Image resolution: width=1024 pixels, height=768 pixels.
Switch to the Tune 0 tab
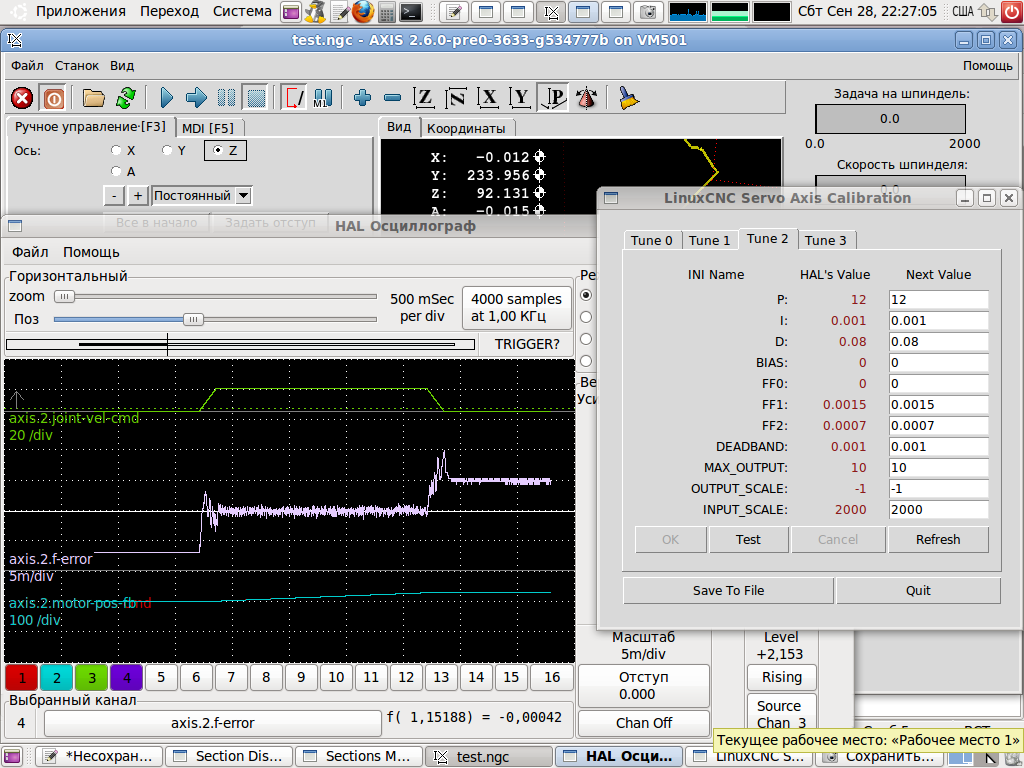click(x=652, y=240)
